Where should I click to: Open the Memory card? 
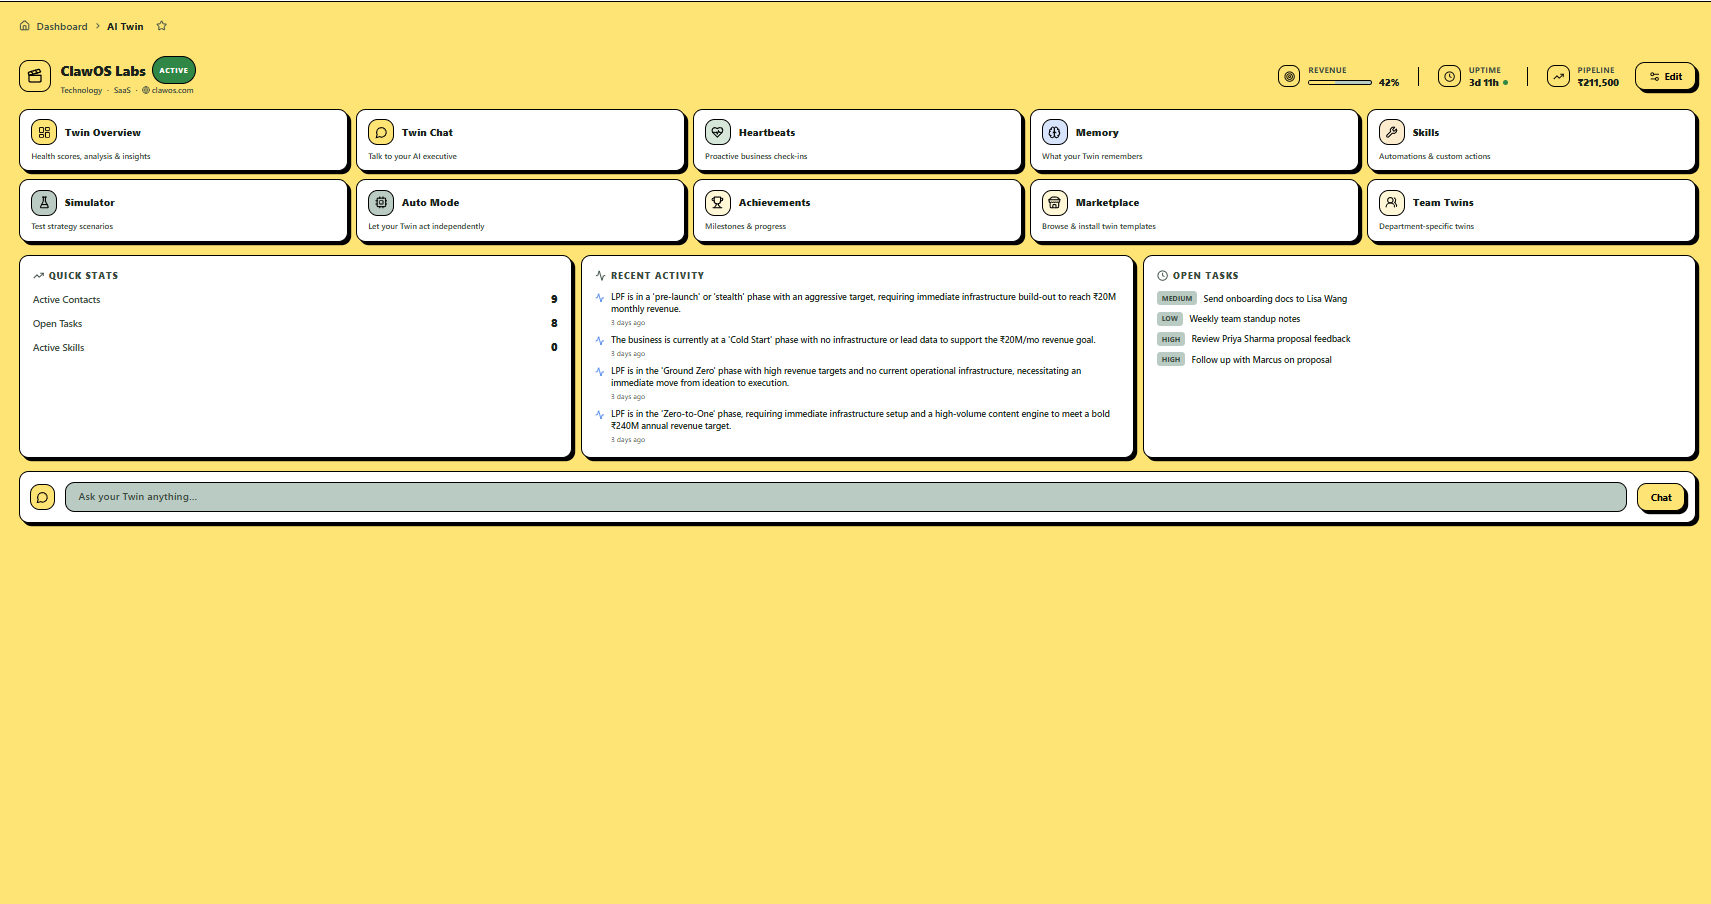tap(1195, 141)
